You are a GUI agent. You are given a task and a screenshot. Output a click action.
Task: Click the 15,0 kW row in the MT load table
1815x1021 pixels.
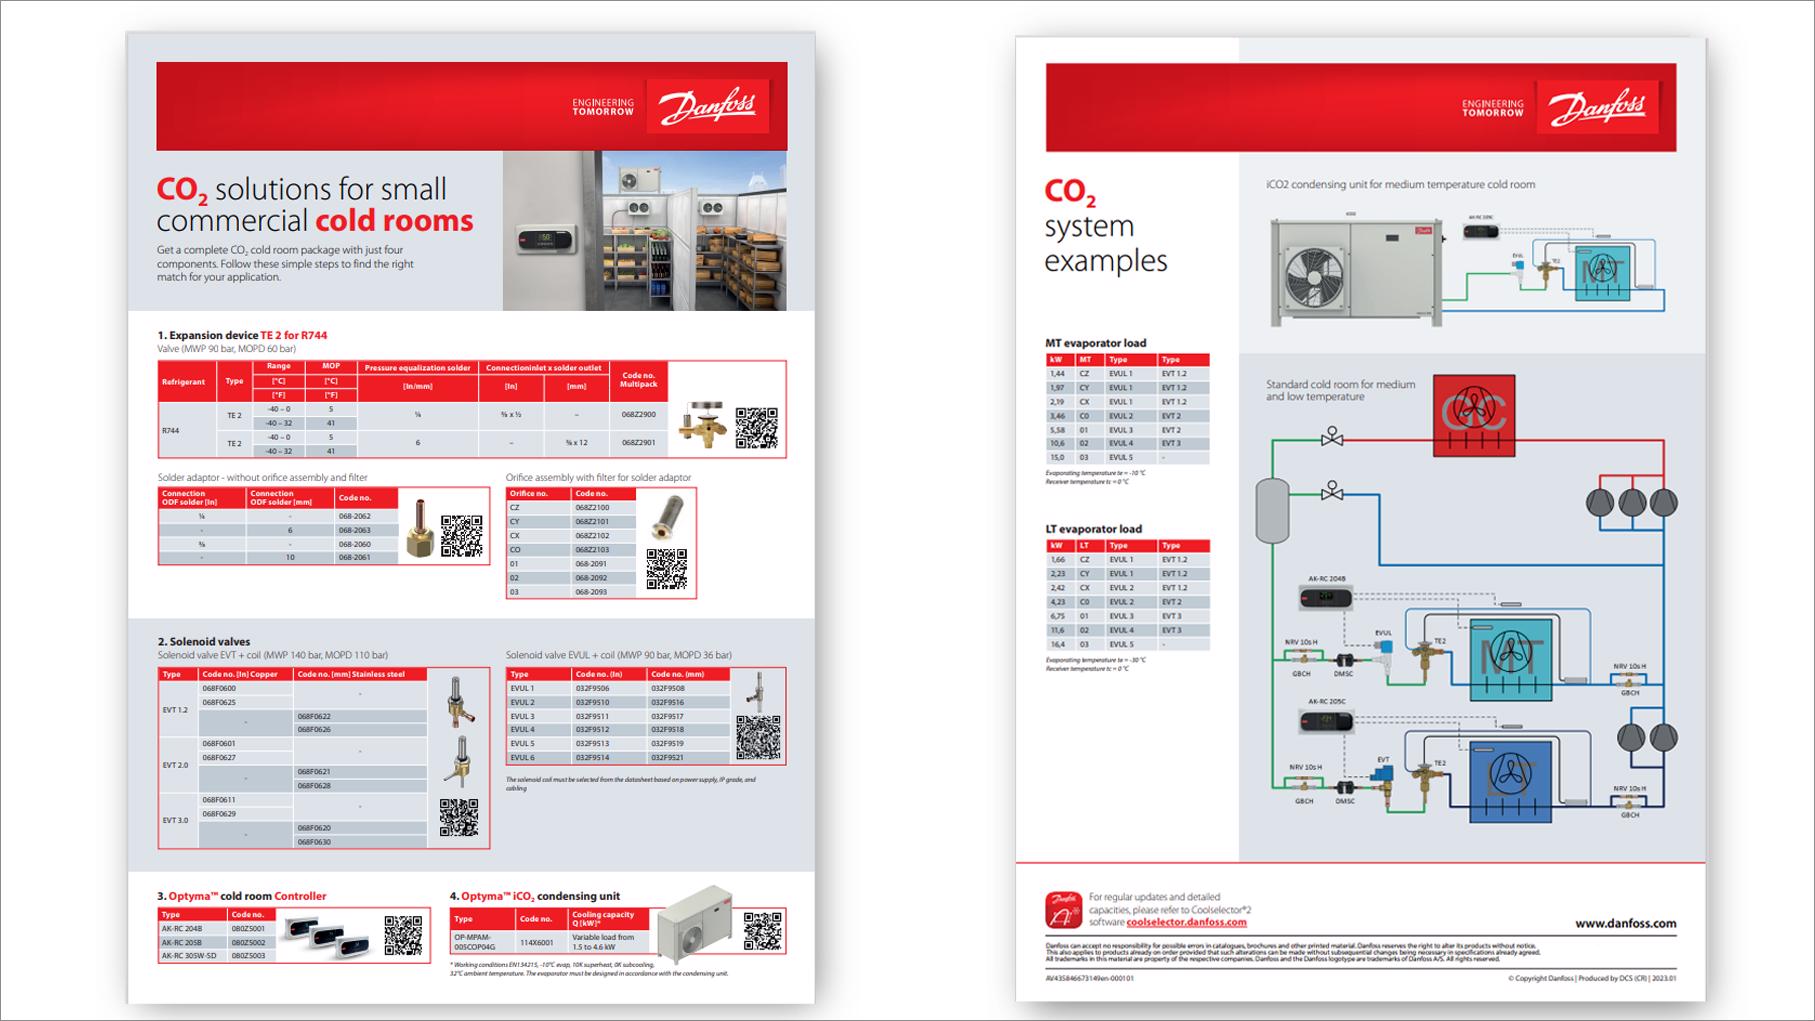click(x=1128, y=458)
